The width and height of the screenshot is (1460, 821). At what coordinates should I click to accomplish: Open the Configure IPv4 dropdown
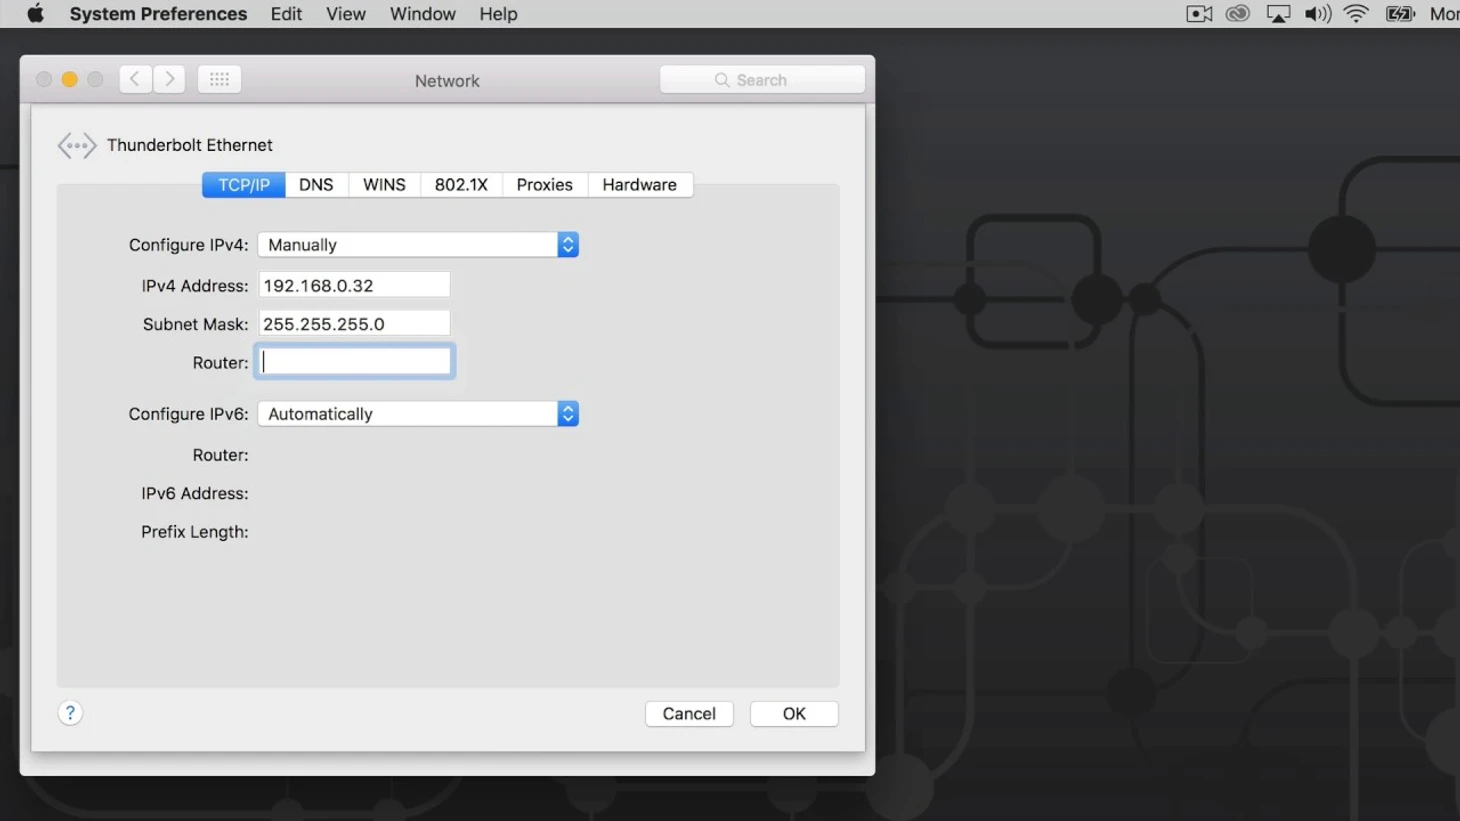[418, 245]
